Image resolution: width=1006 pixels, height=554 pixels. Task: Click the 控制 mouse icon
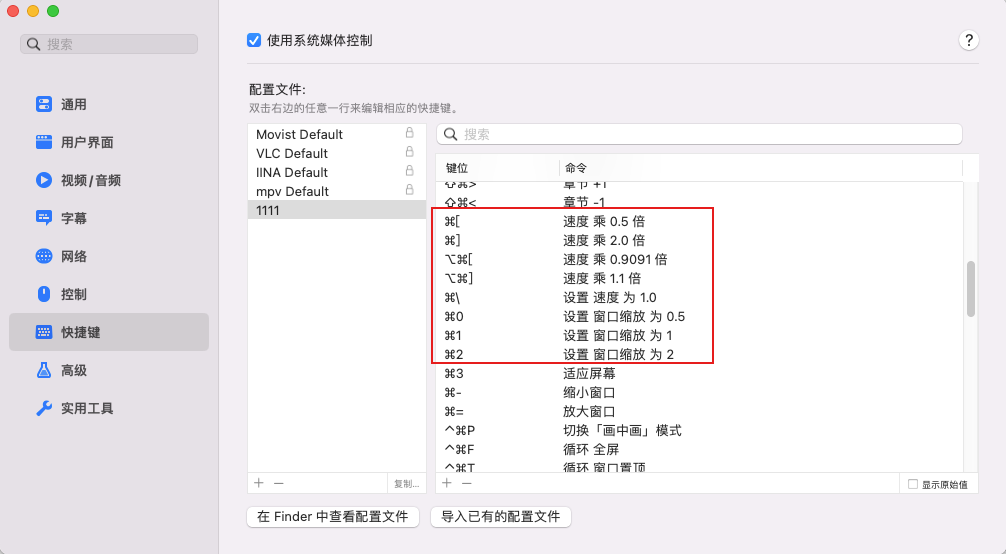click(x=44, y=294)
